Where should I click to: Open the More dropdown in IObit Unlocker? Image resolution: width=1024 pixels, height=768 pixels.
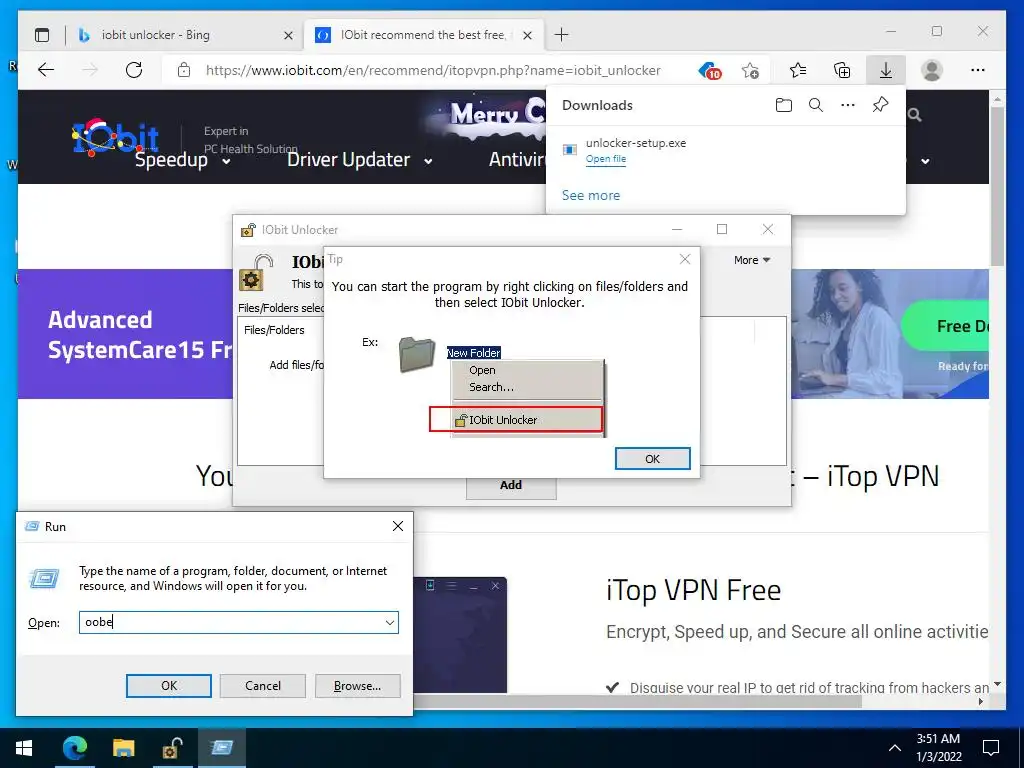tap(752, 260)
